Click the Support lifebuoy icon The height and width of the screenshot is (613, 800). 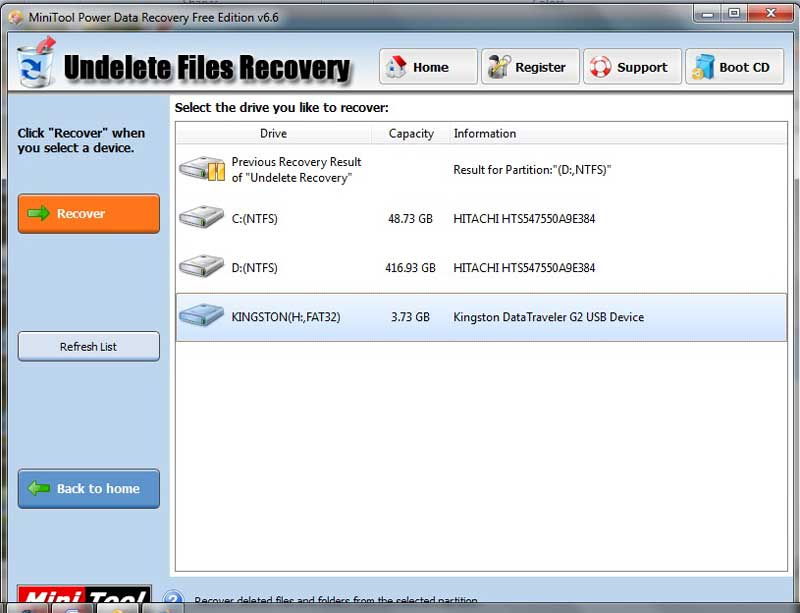(601, 67)
